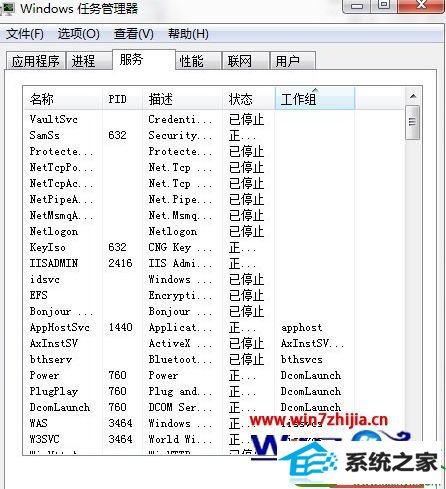Select the Protecte... service name
This screenshot has width=446, height=489.
tap(61, 151)
